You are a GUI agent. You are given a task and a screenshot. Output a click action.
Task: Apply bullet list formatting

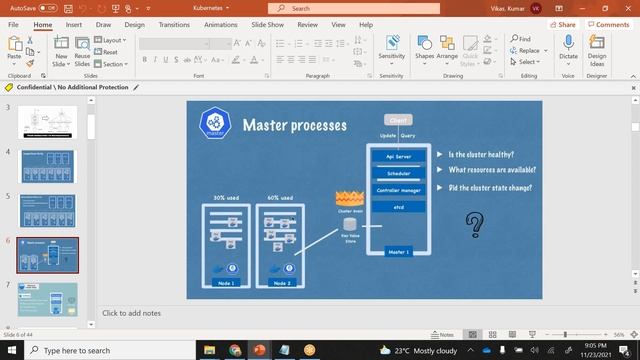pos(280,43)
